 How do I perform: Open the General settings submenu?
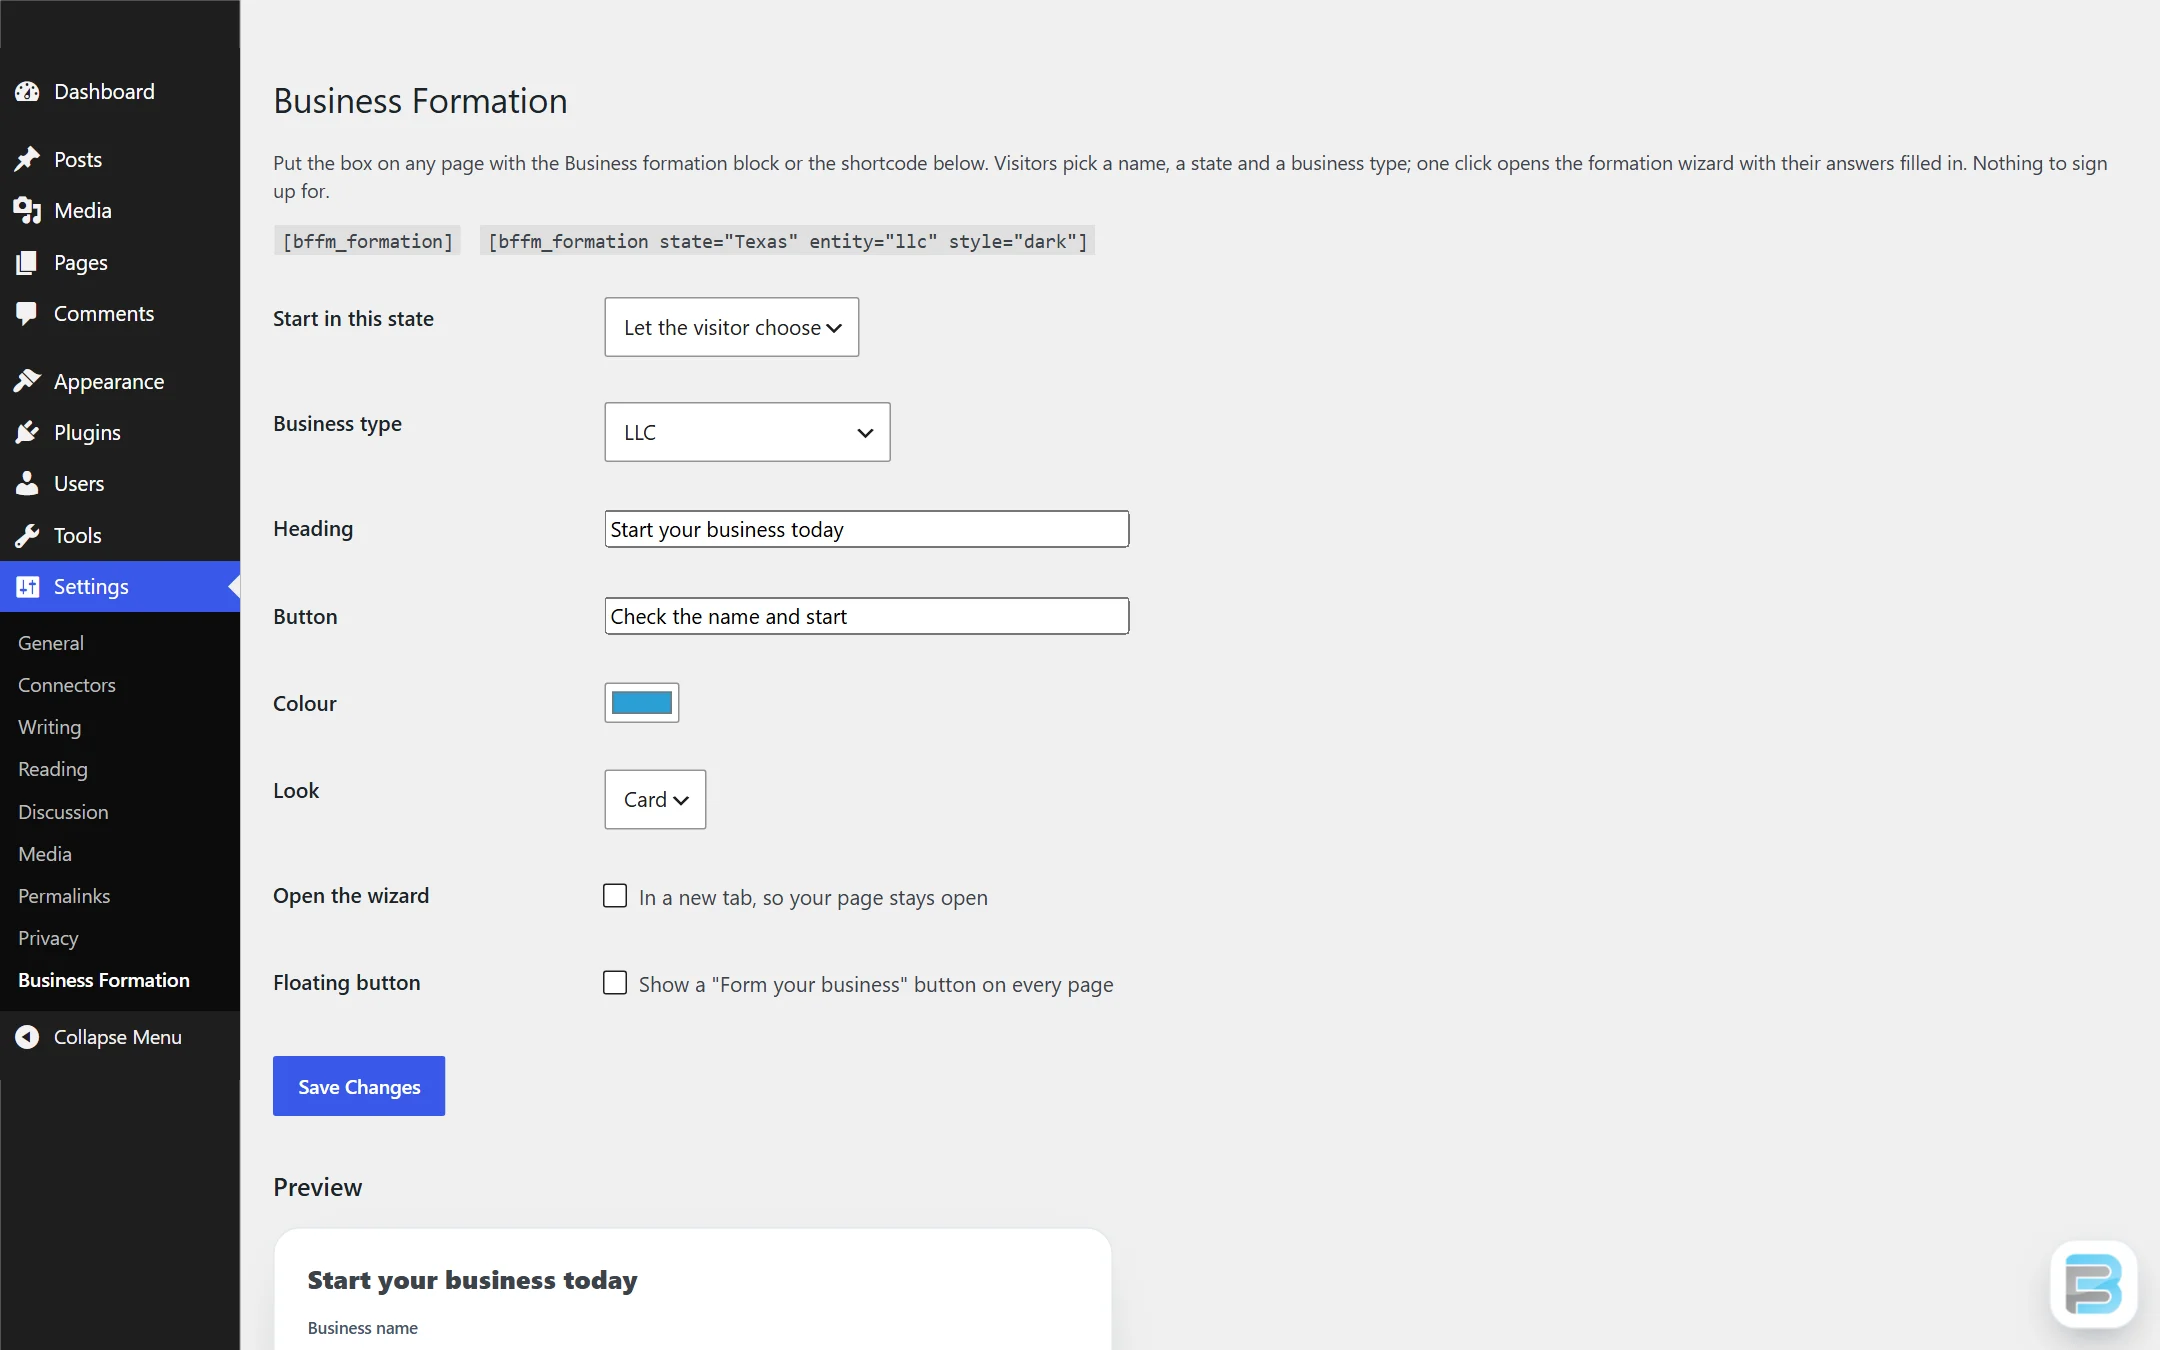[x=51, y=643]
